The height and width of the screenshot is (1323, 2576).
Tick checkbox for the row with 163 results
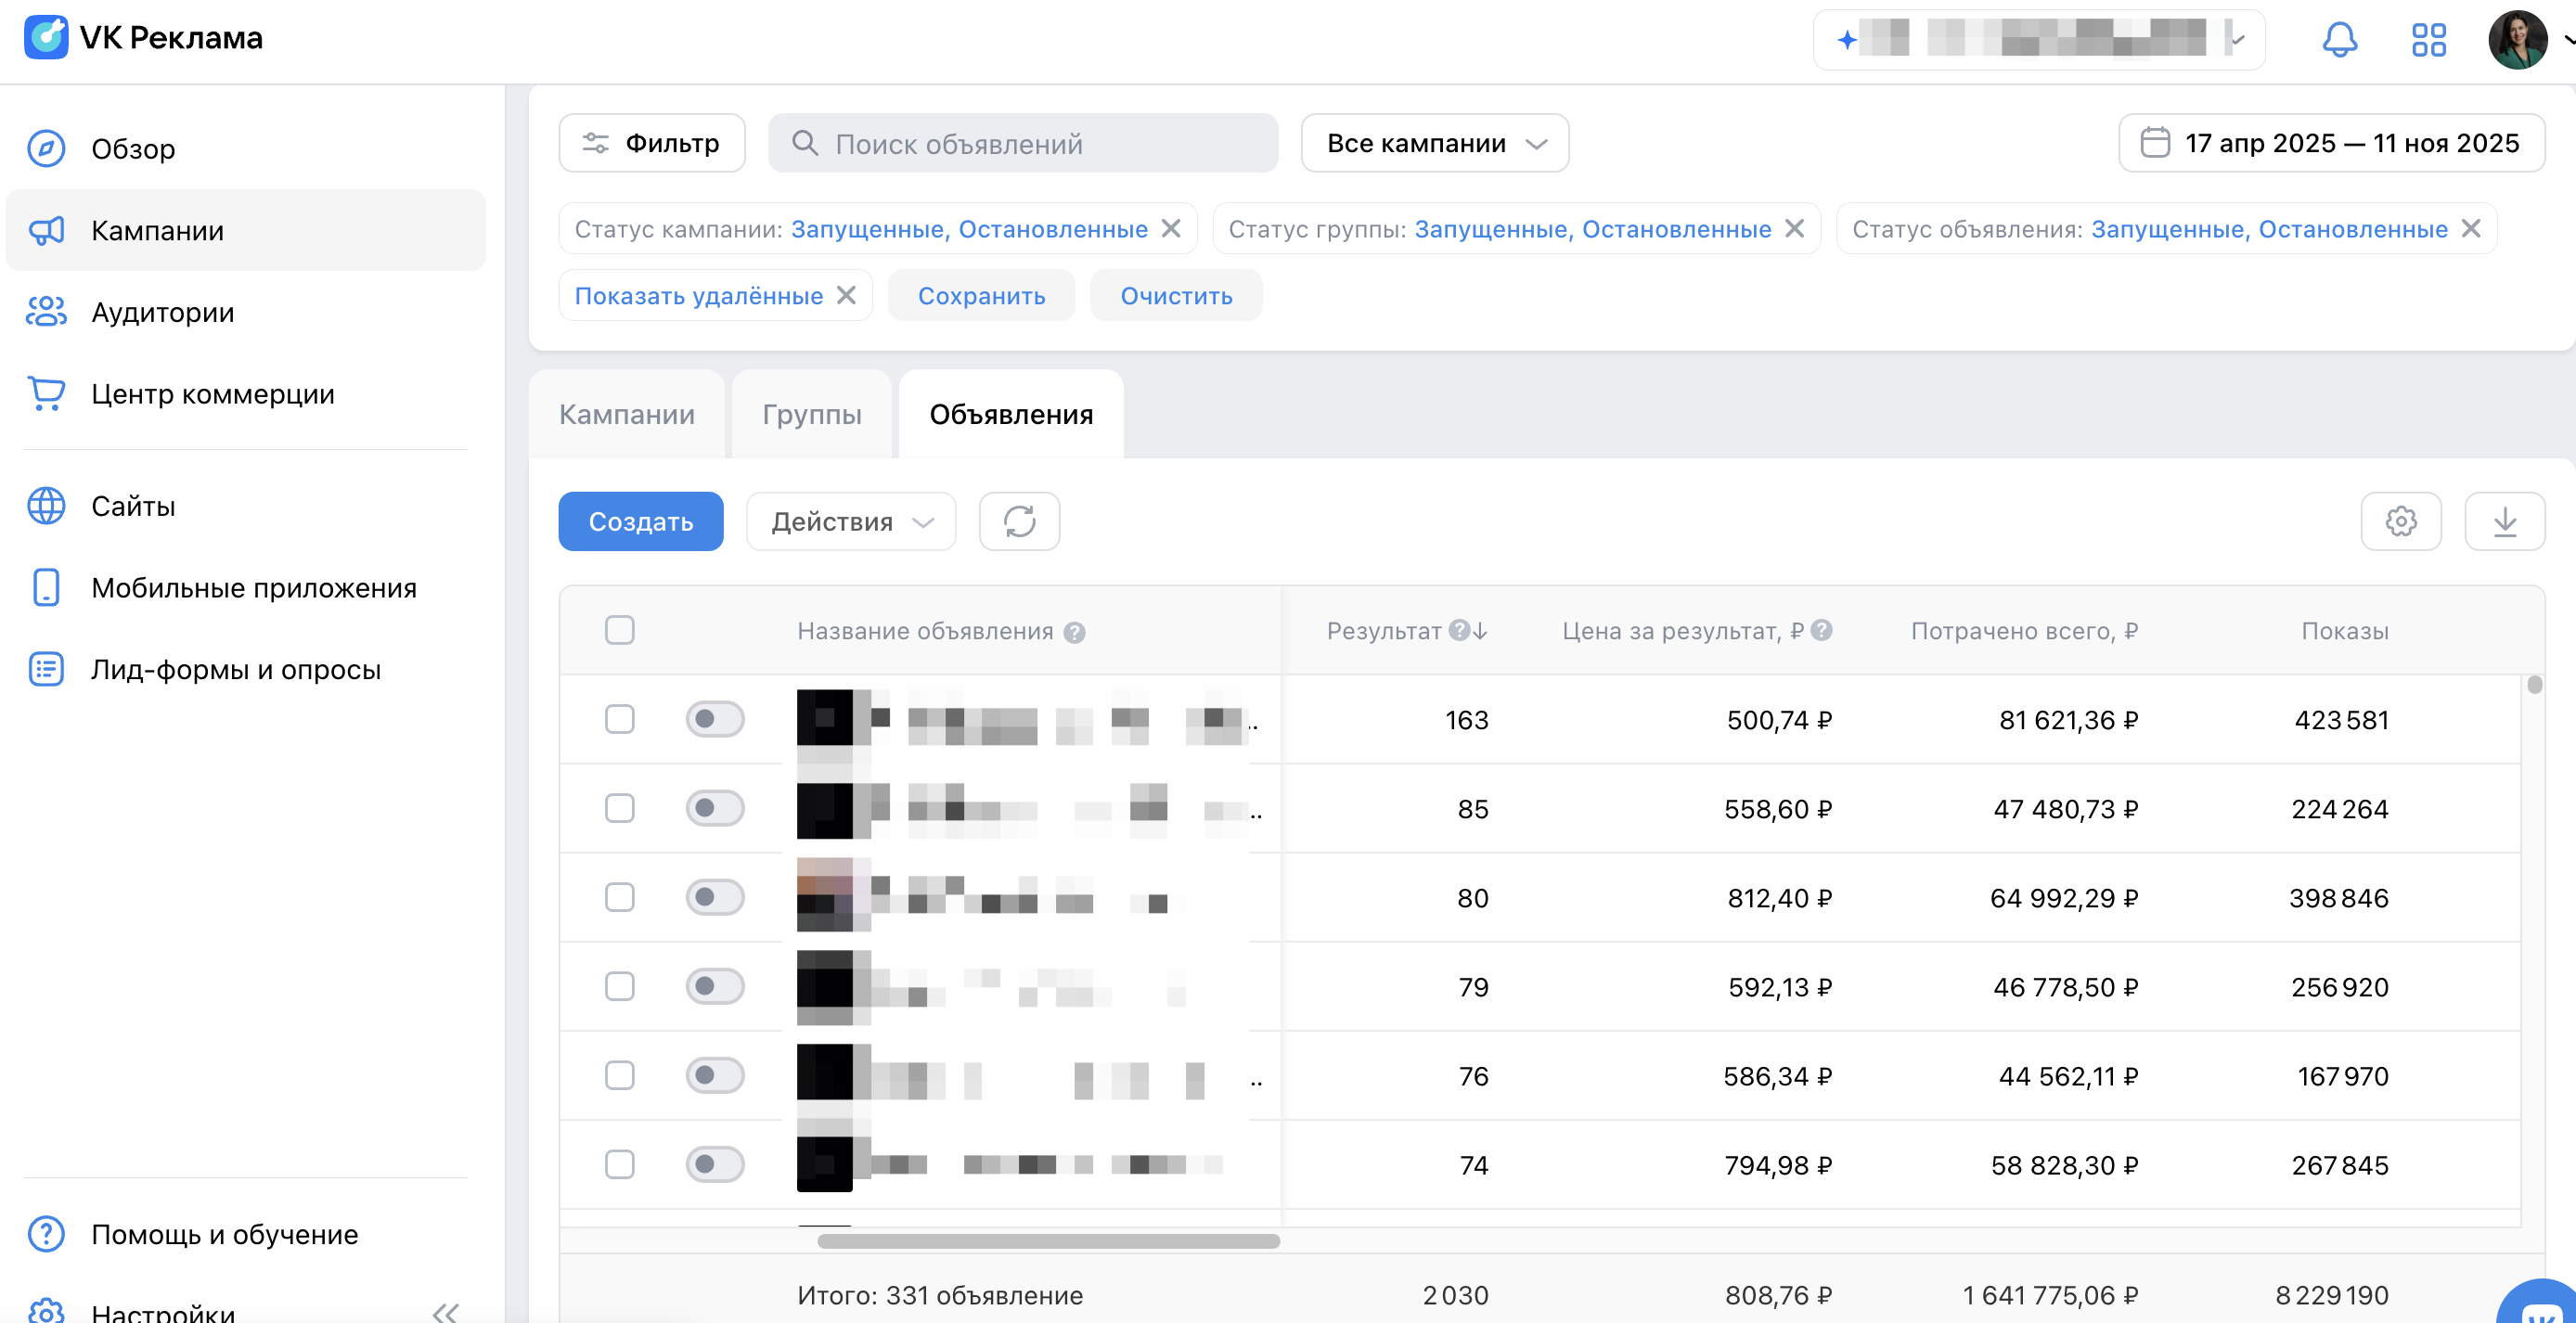(x=620, y=719)
